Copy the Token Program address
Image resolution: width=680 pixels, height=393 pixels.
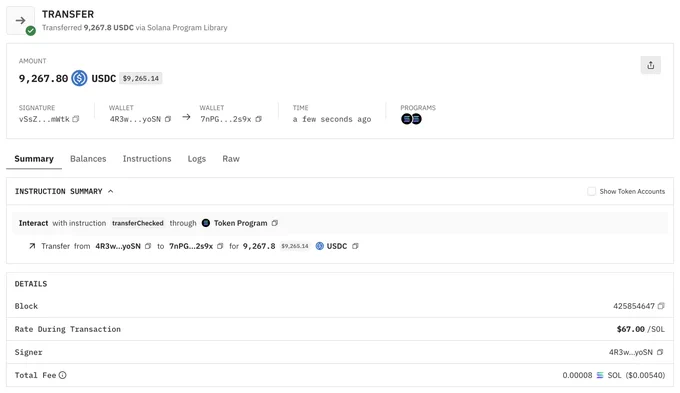pyautogui.click(x=275, y=223)
